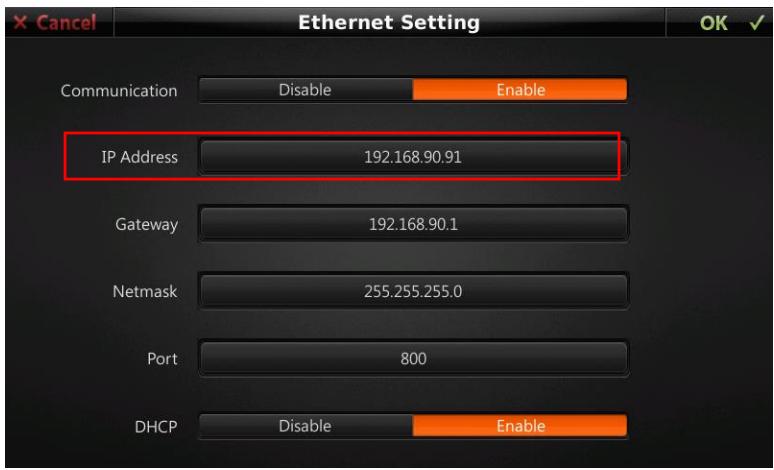
Task: Click the Ethernet Setting title
Action: pos(389,23)
